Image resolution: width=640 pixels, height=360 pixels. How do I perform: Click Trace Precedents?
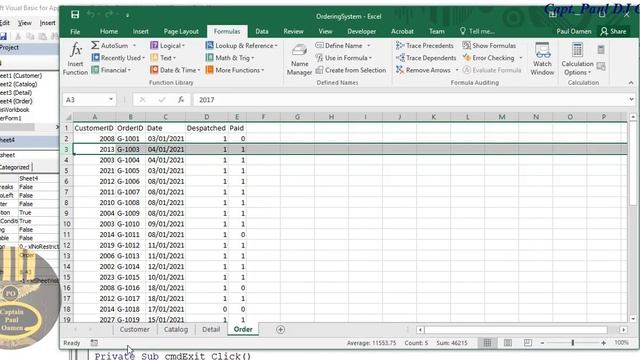[x=424, y=46]
